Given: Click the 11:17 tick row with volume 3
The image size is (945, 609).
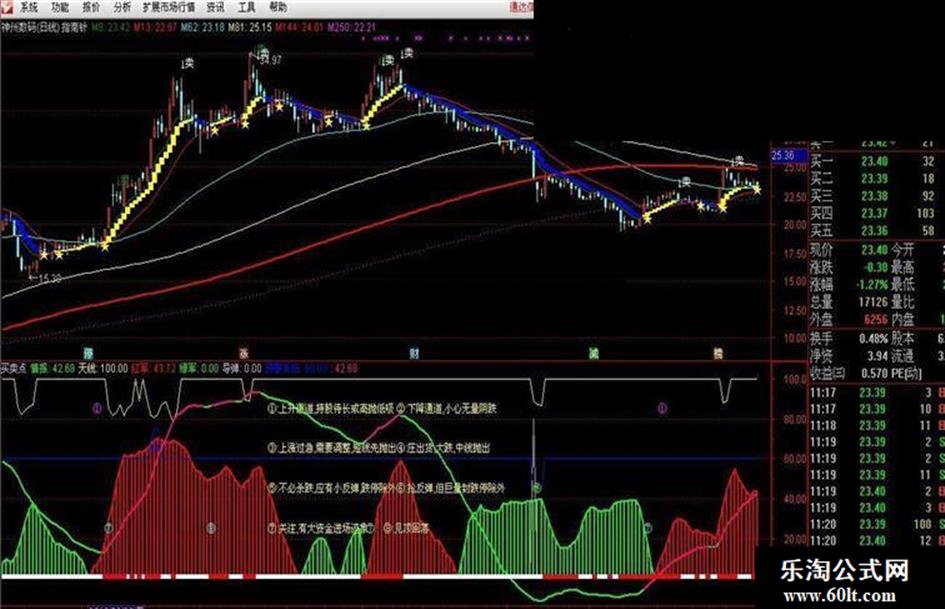Looking at the screenshot, I should click(x=876, y=393).
